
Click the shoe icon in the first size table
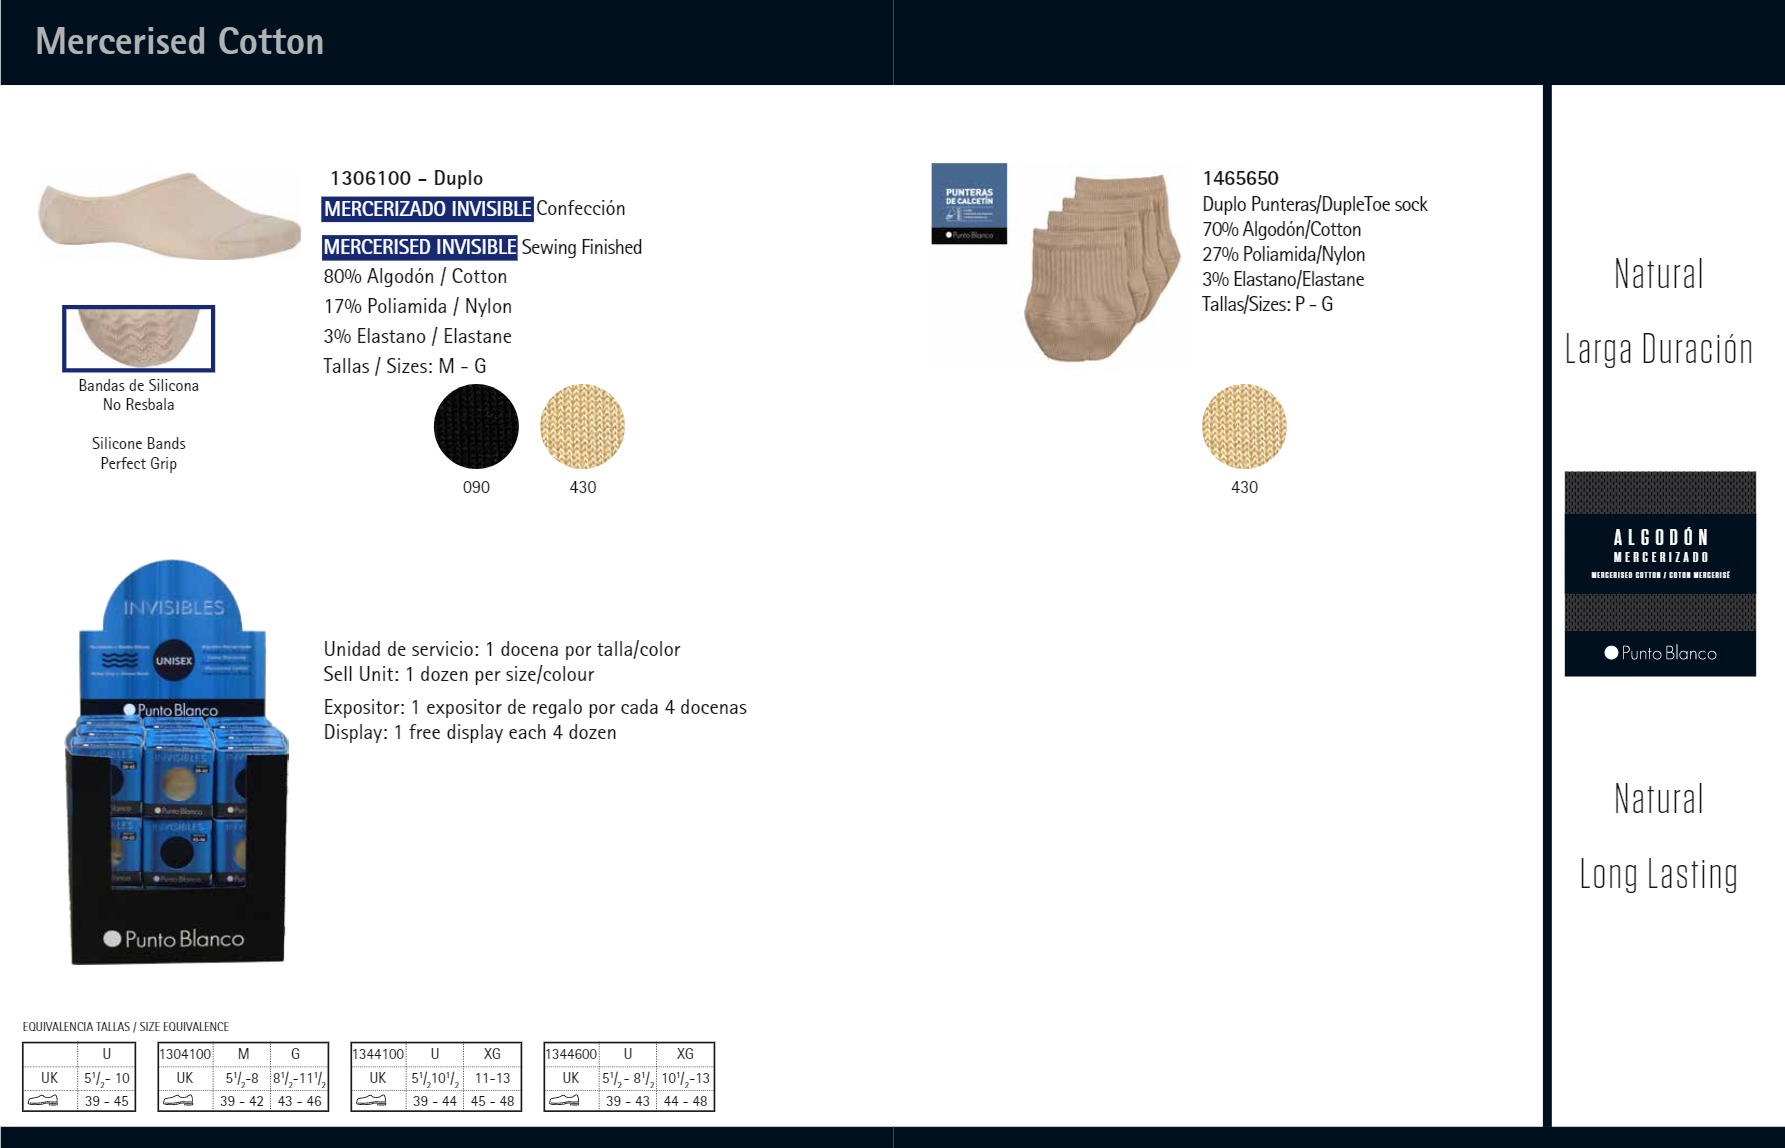click(42, 1100)
